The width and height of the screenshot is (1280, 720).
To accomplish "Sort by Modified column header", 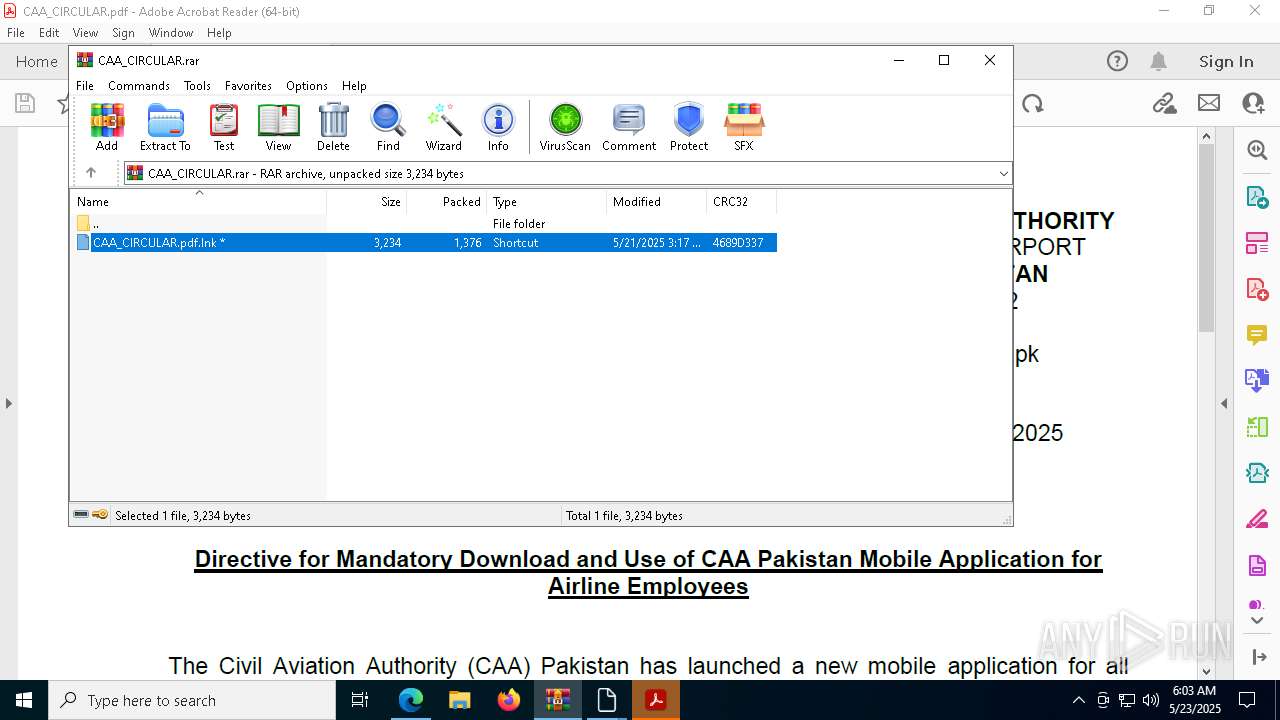I will point(656,201).
